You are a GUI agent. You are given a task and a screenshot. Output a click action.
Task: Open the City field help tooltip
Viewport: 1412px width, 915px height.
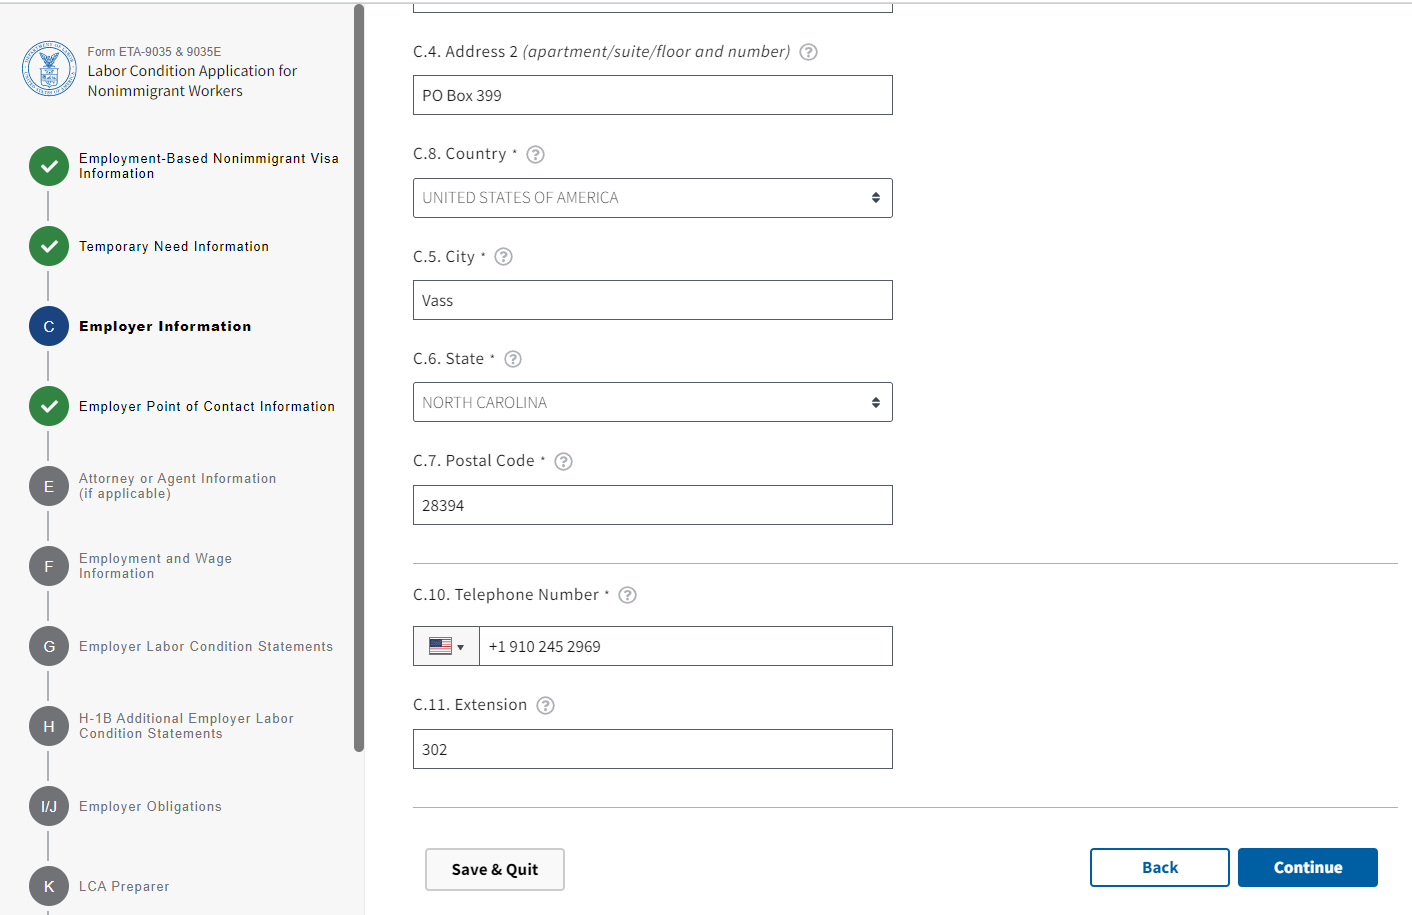point(504,257)
